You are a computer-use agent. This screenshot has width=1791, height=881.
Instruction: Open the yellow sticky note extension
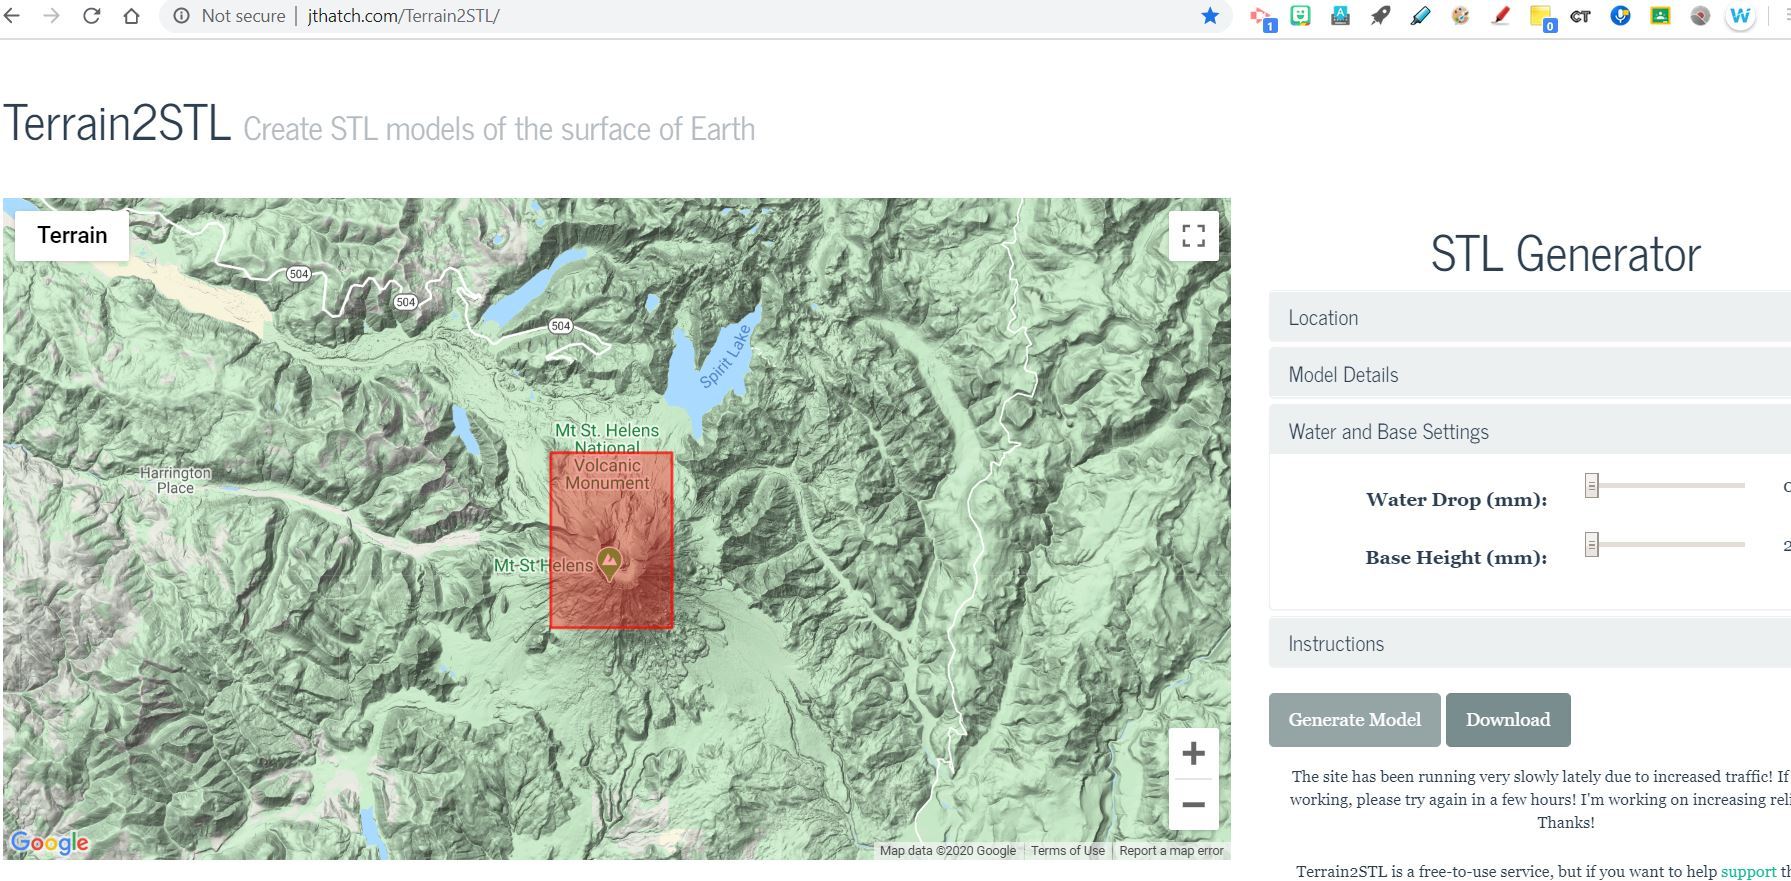[1541, 17]
